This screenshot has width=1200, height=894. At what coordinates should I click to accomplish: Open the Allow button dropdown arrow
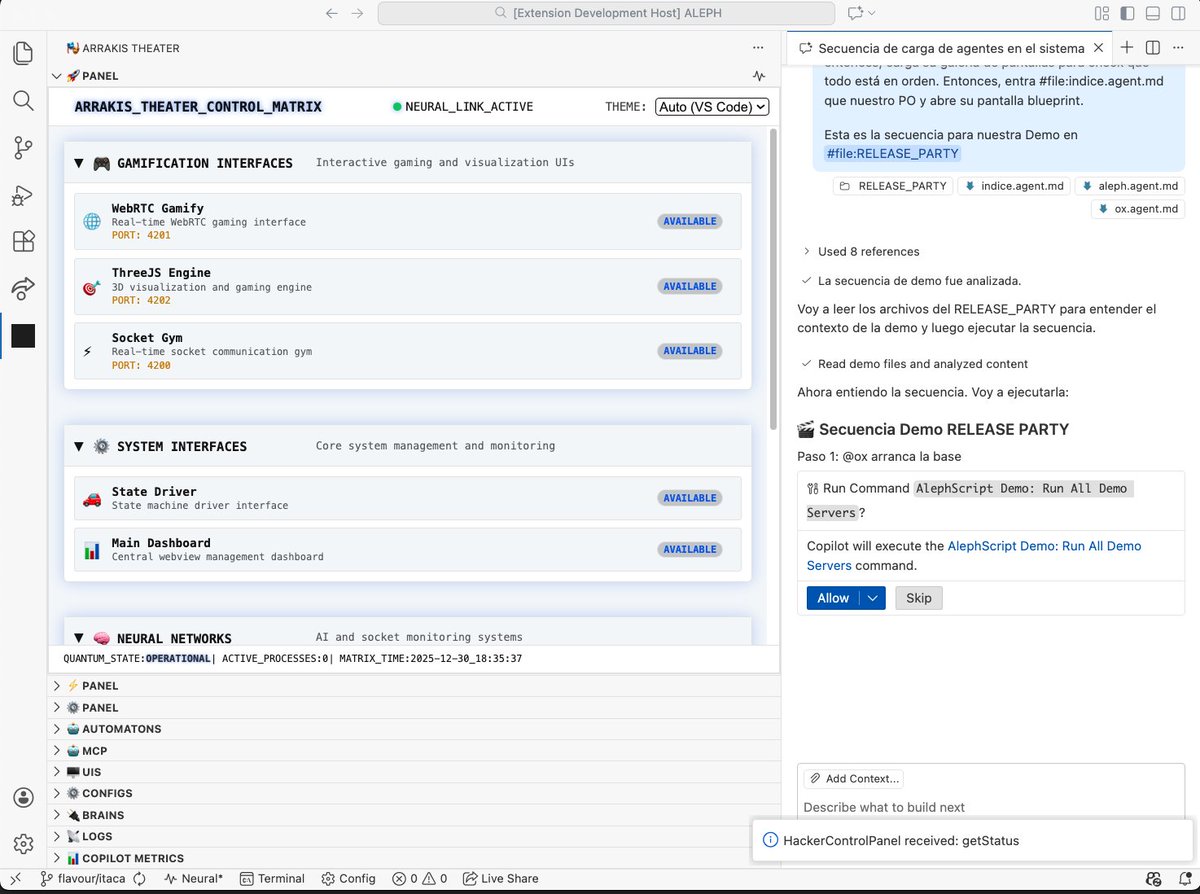tap(873, 598)
